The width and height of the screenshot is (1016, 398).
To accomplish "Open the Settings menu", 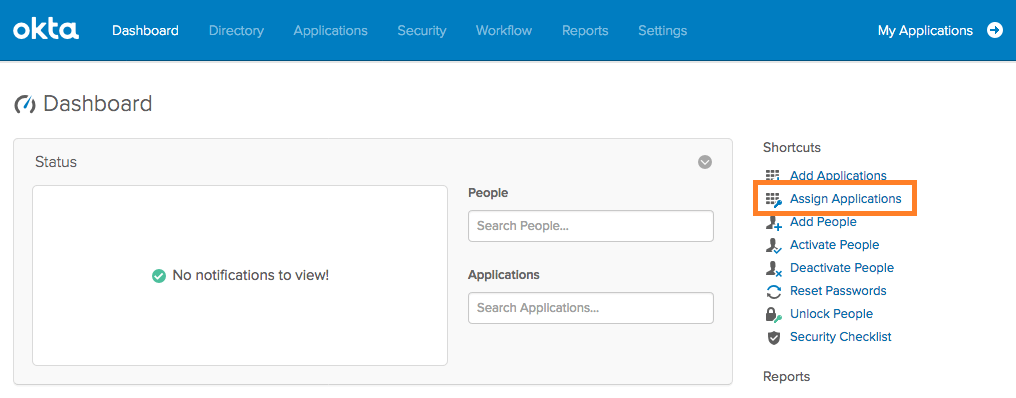I will click(x=662, y=30).
